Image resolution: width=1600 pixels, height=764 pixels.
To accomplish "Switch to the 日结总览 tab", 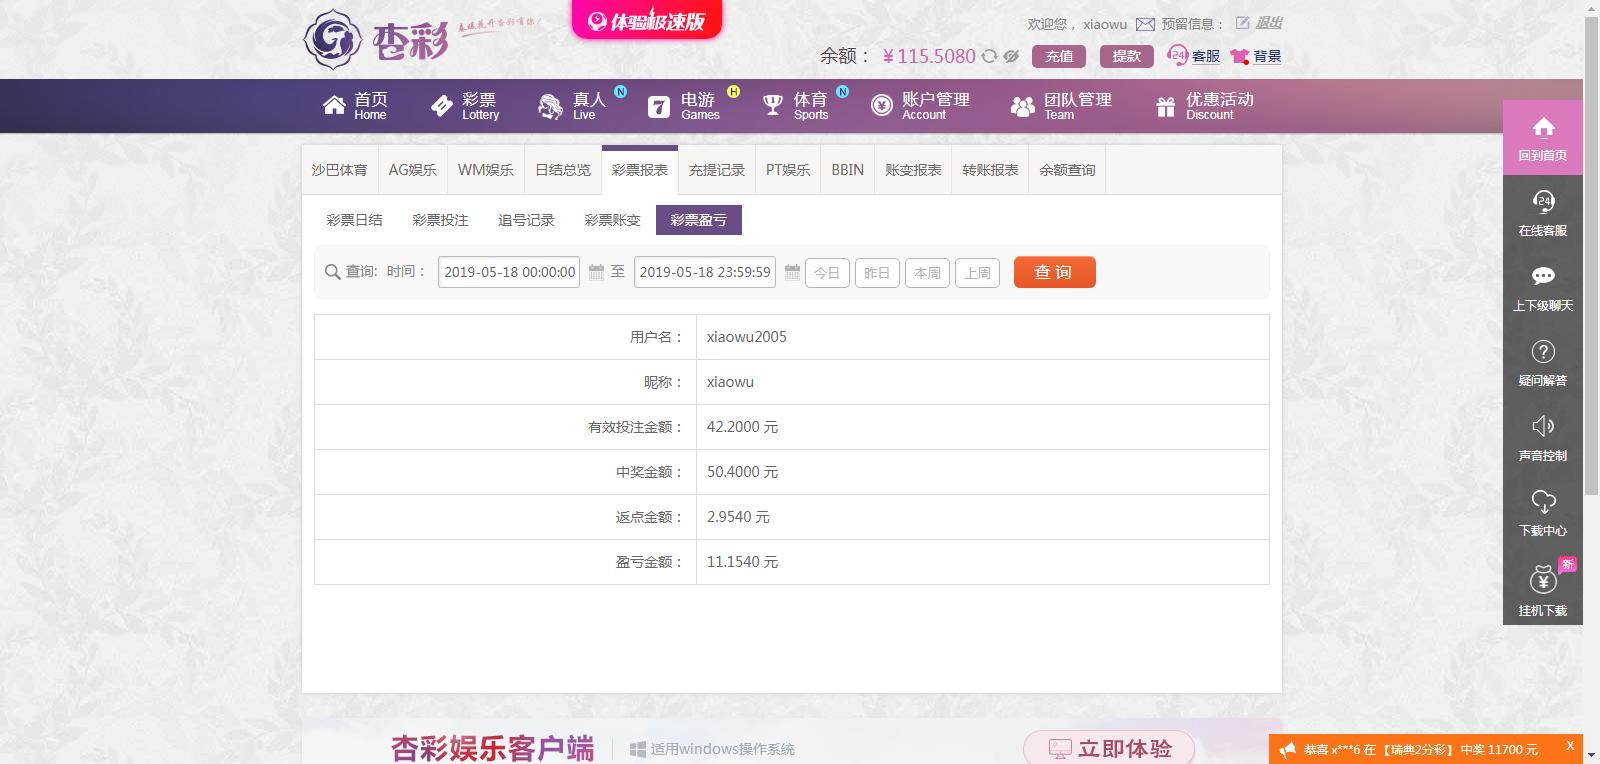I will click(x=563, y=170).
